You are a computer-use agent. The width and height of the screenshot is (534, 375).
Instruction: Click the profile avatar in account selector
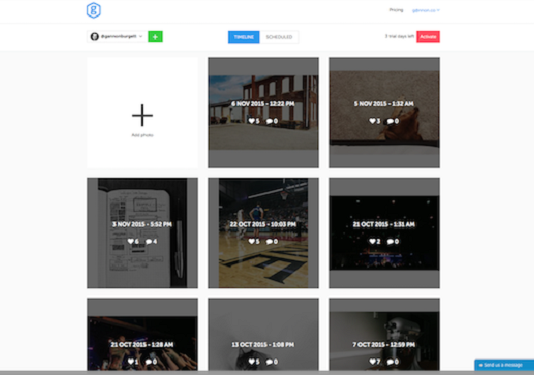[95, 36]
